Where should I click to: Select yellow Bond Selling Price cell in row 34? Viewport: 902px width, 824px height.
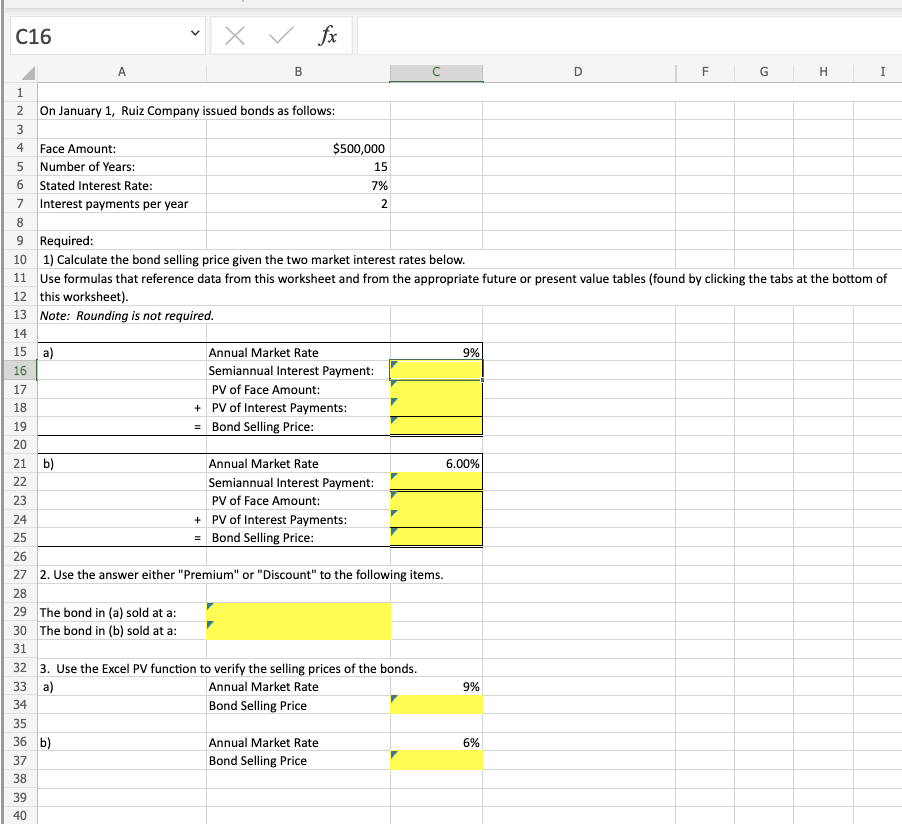[x=436, y=705]
